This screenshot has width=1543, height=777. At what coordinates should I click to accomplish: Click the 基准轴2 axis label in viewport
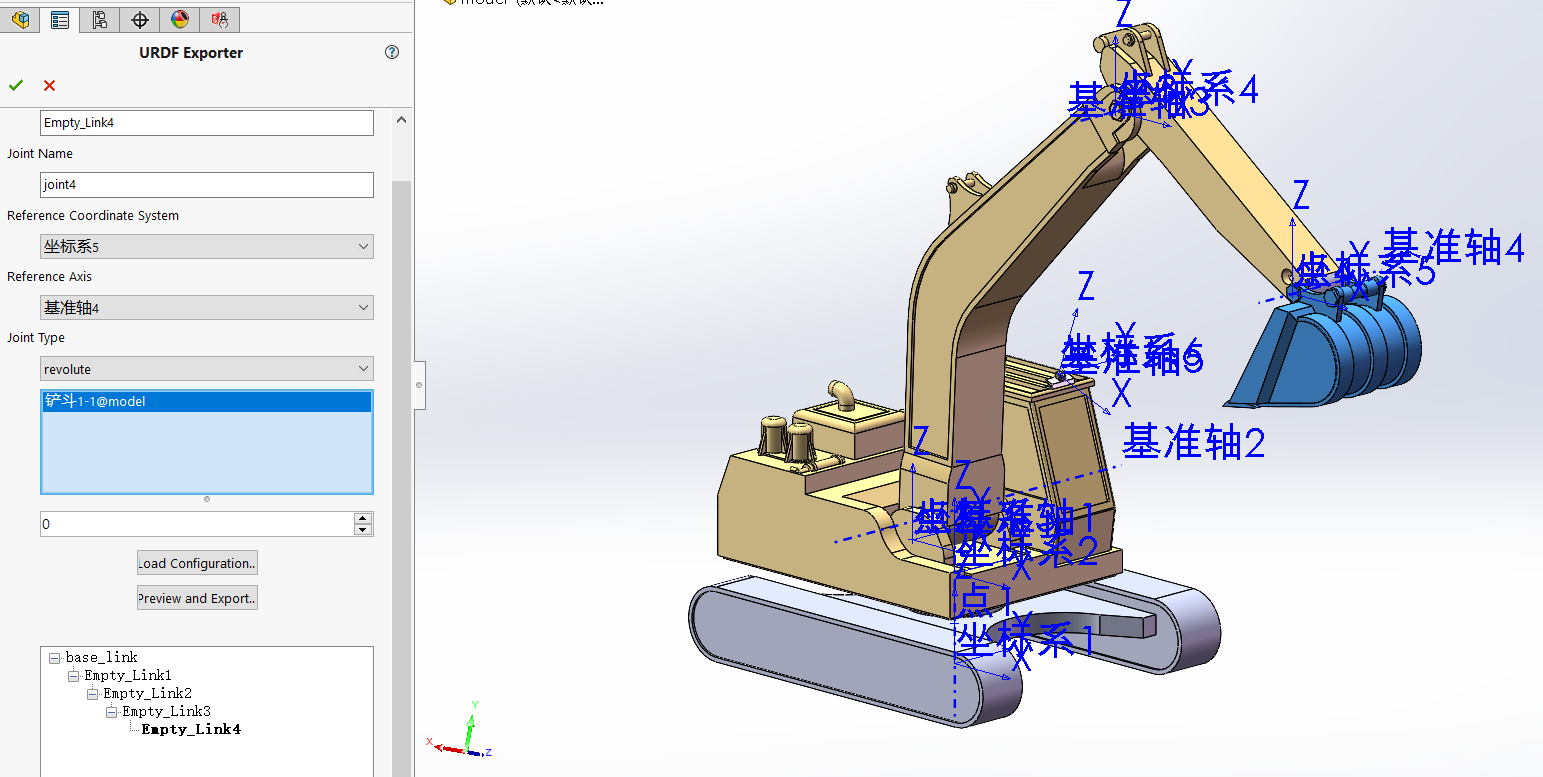coord(1194,441)
